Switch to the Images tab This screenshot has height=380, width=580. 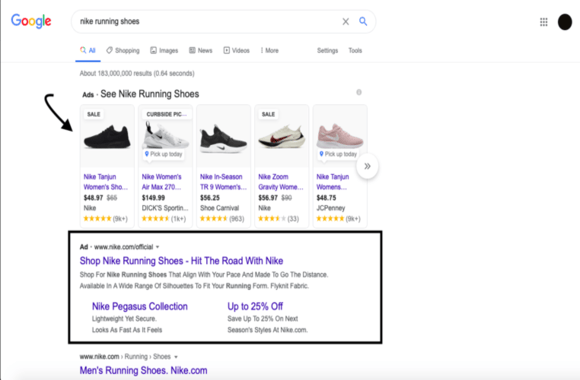coord(164,50)
